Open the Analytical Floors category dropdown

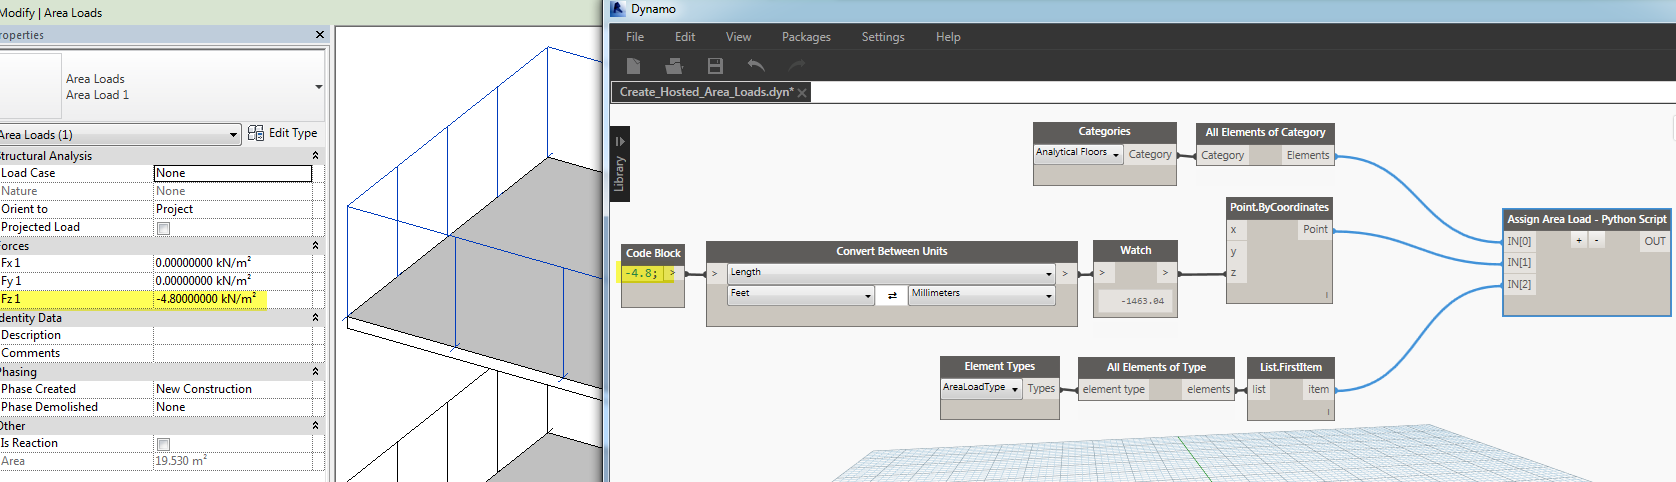(x=1078, y=153)
